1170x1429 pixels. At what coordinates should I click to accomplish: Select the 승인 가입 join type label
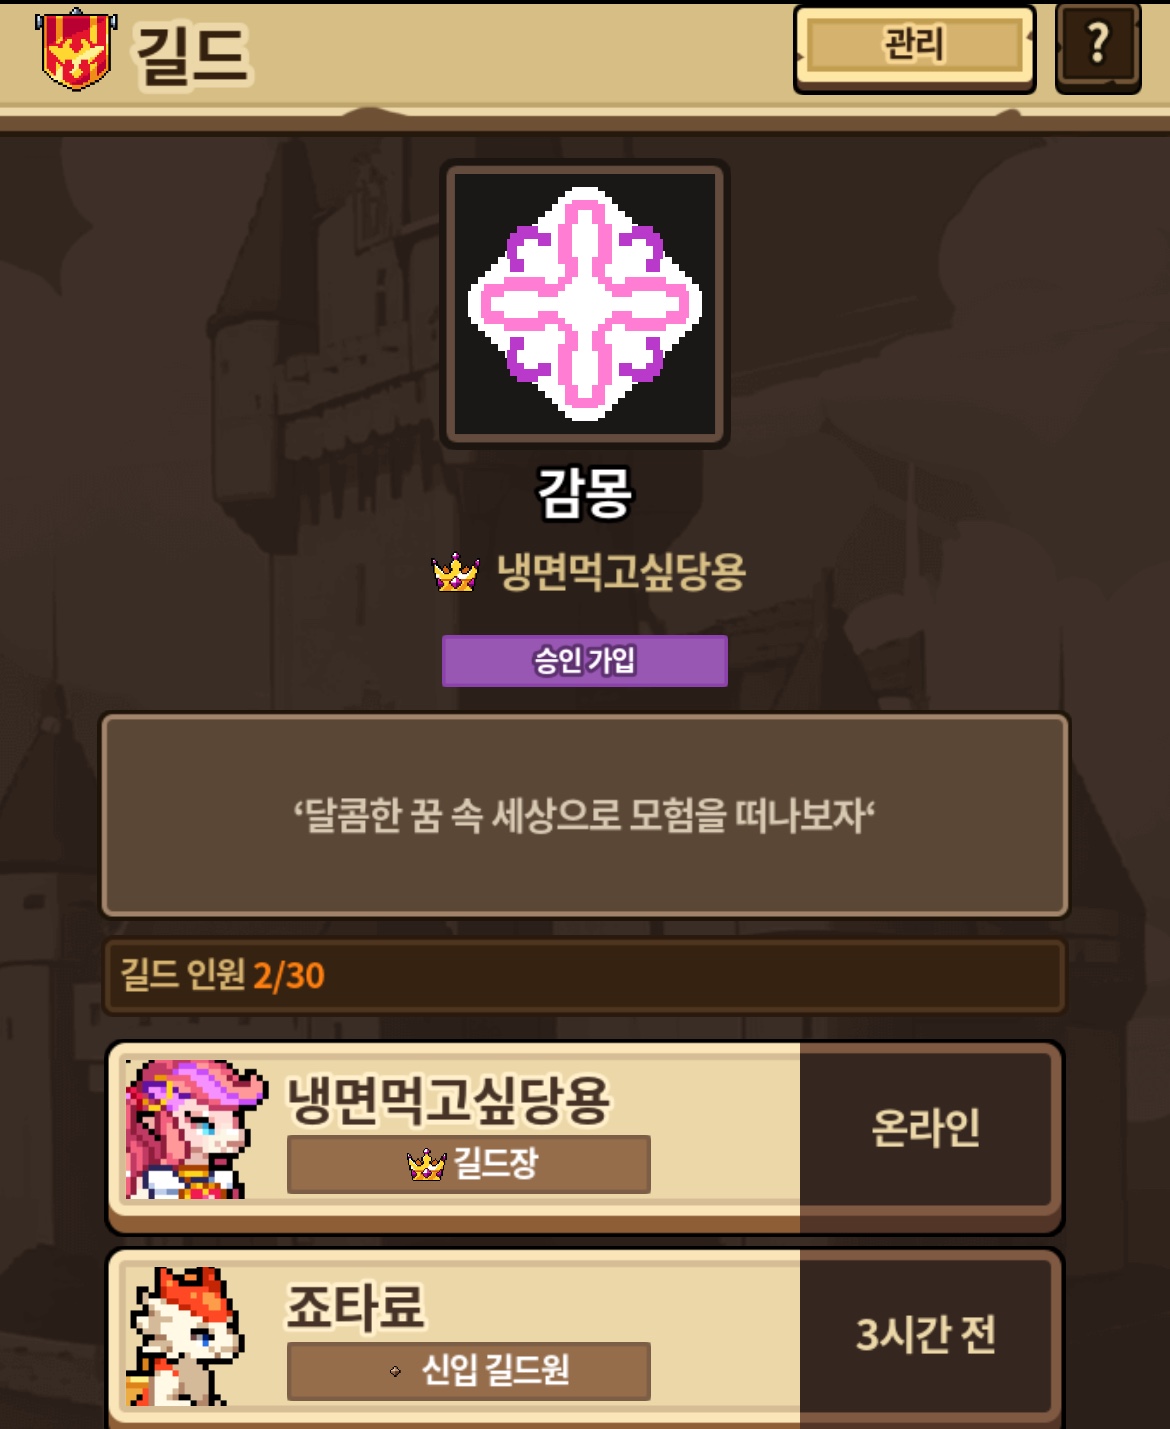(585, 661)
